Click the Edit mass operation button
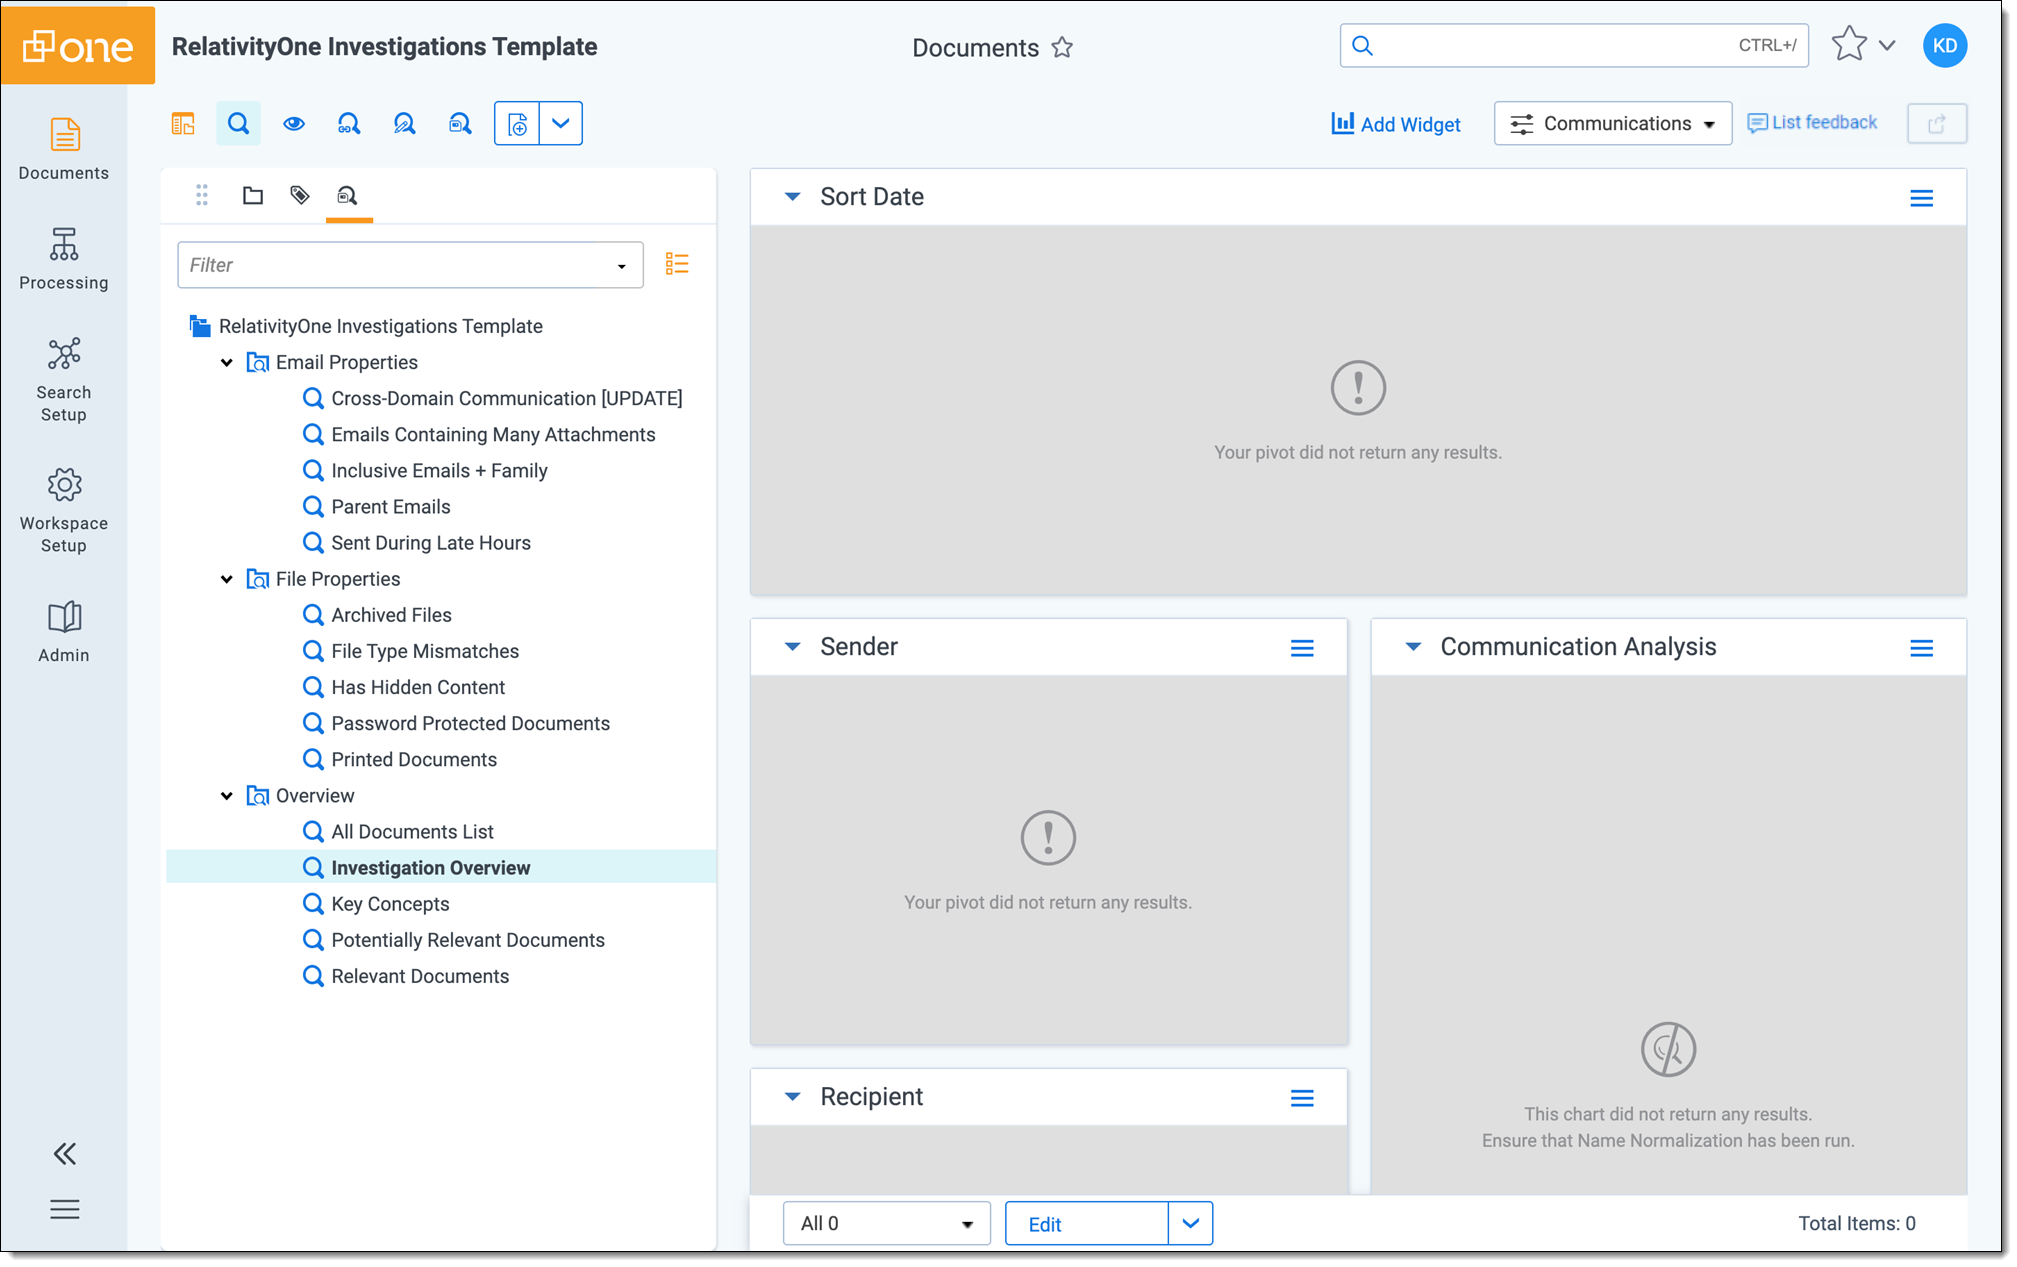Screen dimensions: 2017x1267 pos(1086,1224)
